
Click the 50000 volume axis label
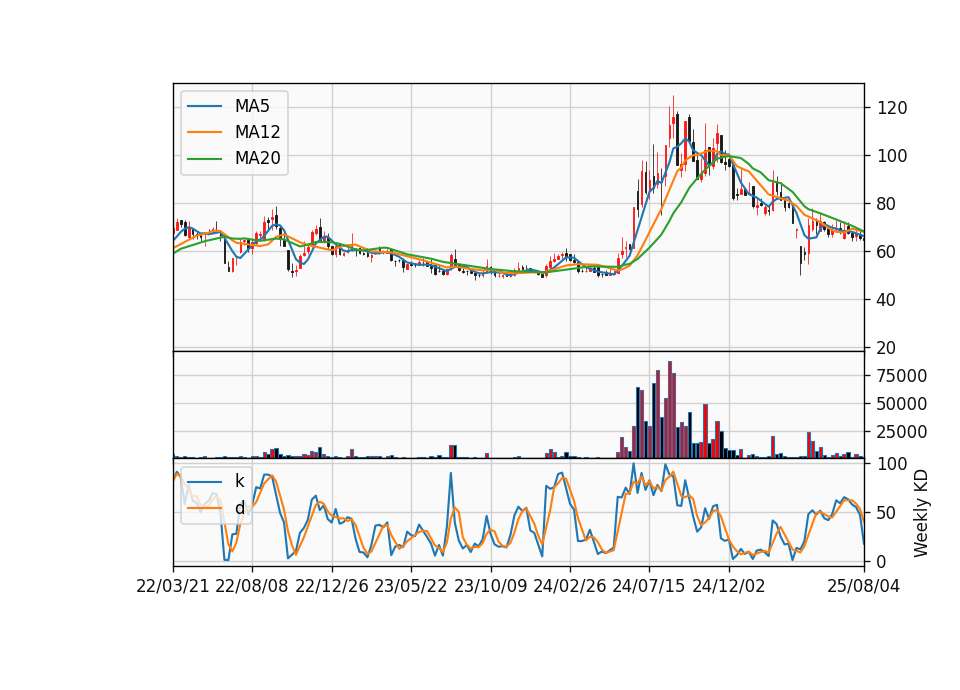click(x=902, y=404)
